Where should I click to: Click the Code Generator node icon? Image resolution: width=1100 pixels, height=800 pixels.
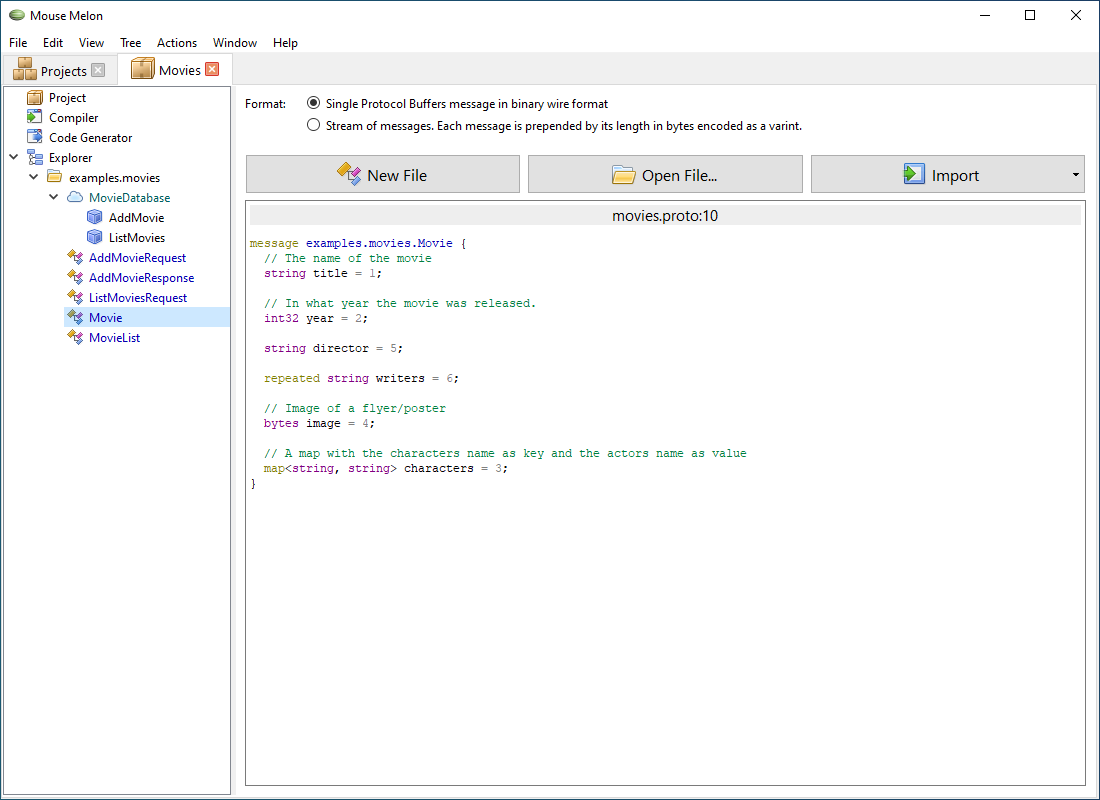[x=34, y=137]
